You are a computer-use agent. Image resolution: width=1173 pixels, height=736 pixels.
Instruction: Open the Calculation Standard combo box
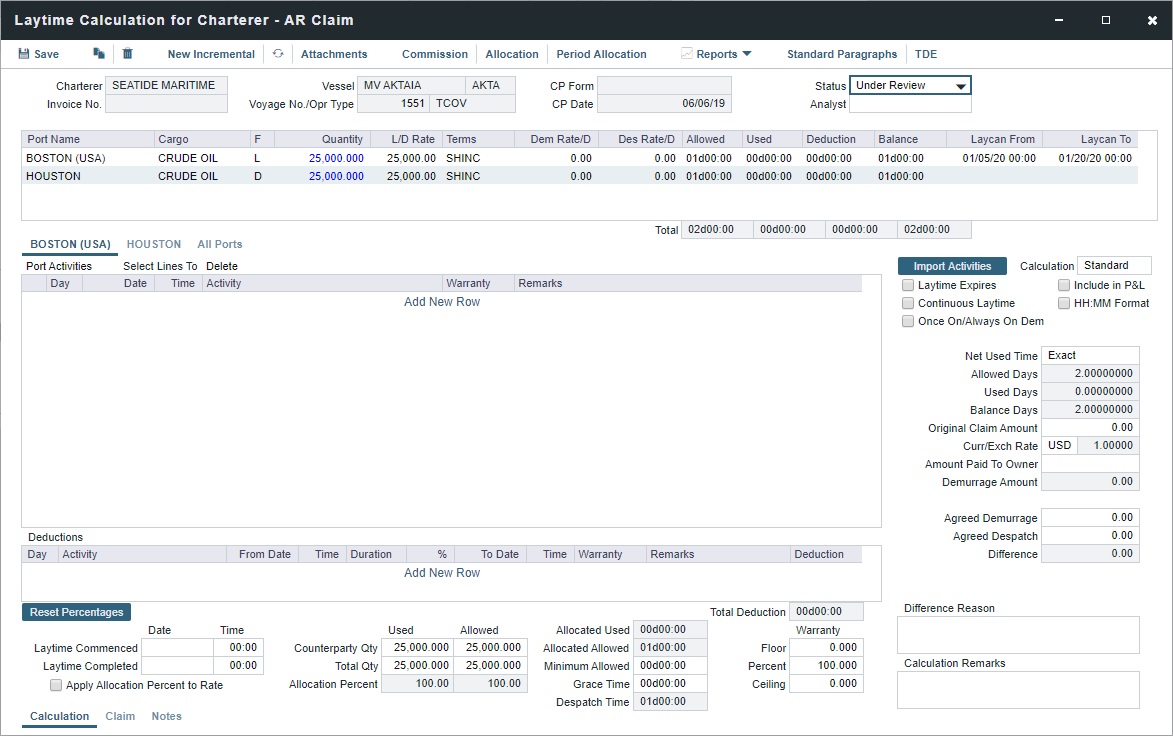coord(1113,266)
